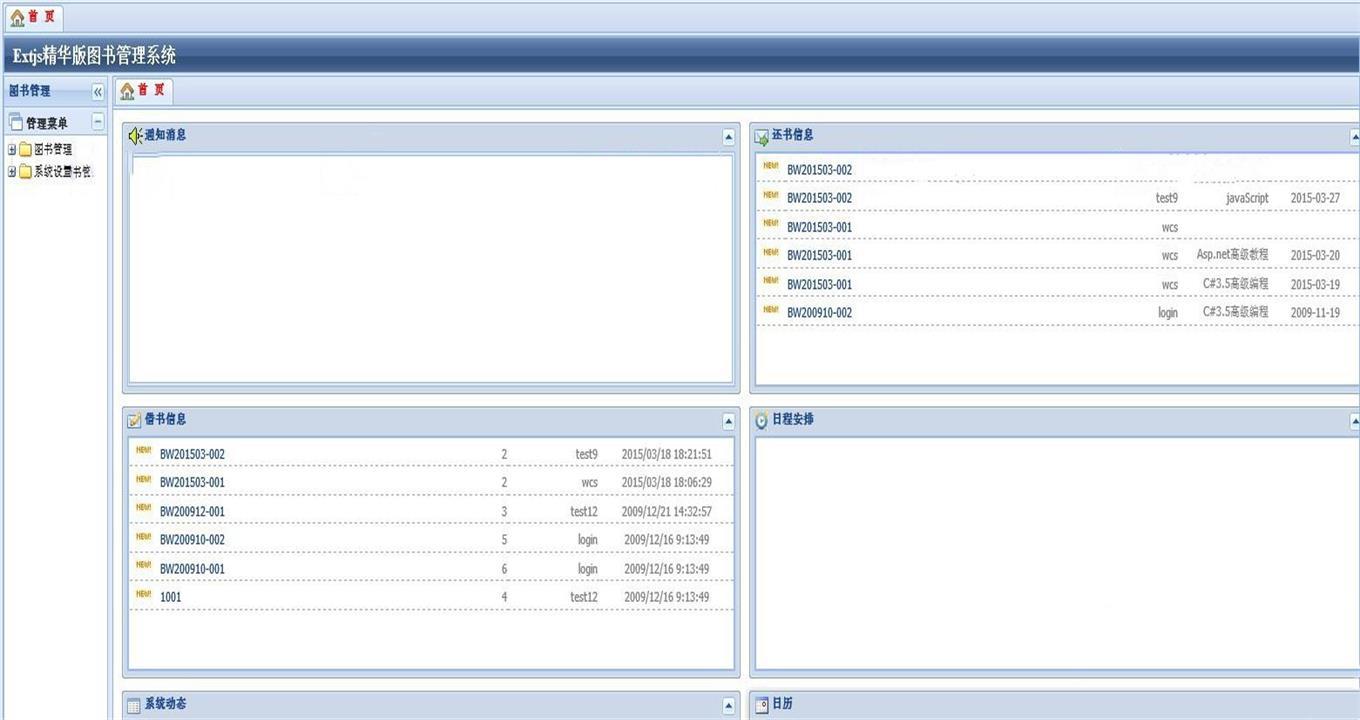
Task: Collapse the 借书信息 panel using its arrow
Action: click(x=728, y=421)
